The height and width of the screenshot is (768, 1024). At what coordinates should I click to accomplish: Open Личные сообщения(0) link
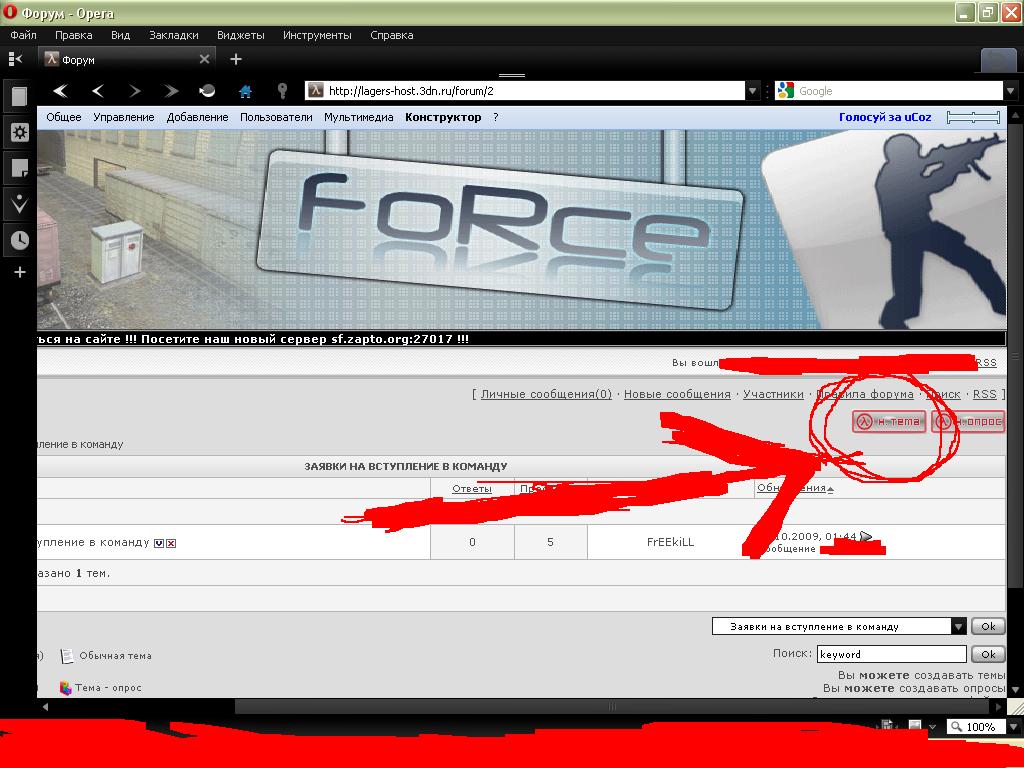pyautogui.click(x=546, y=394)
